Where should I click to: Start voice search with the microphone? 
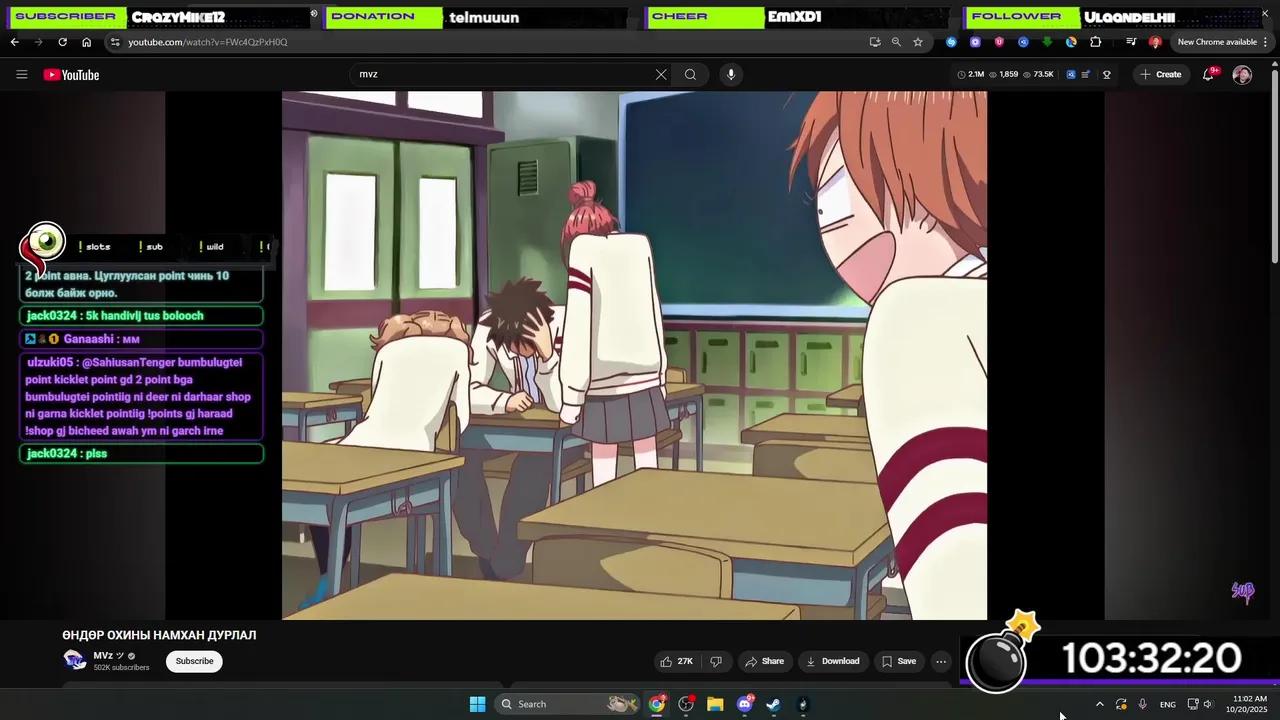pyautogui.click(x=731, y=74)
